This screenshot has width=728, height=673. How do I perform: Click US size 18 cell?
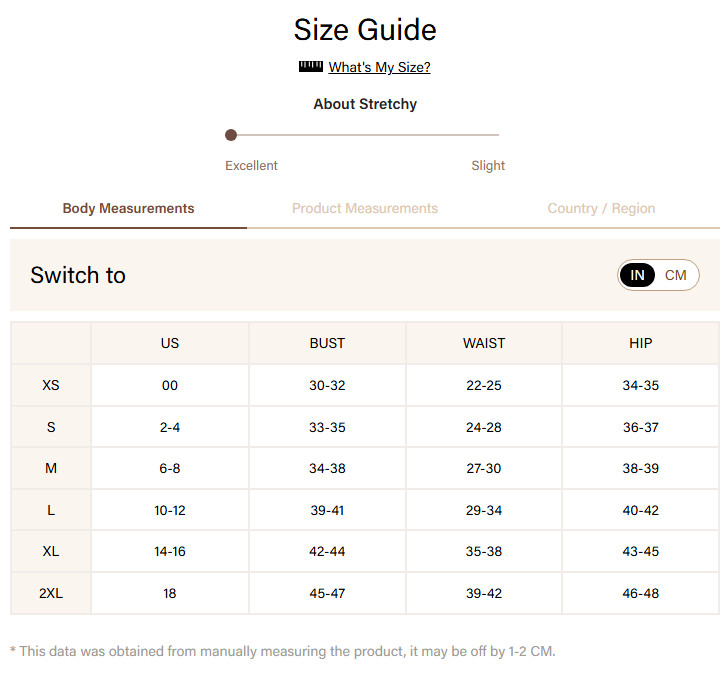click(170, 593)
